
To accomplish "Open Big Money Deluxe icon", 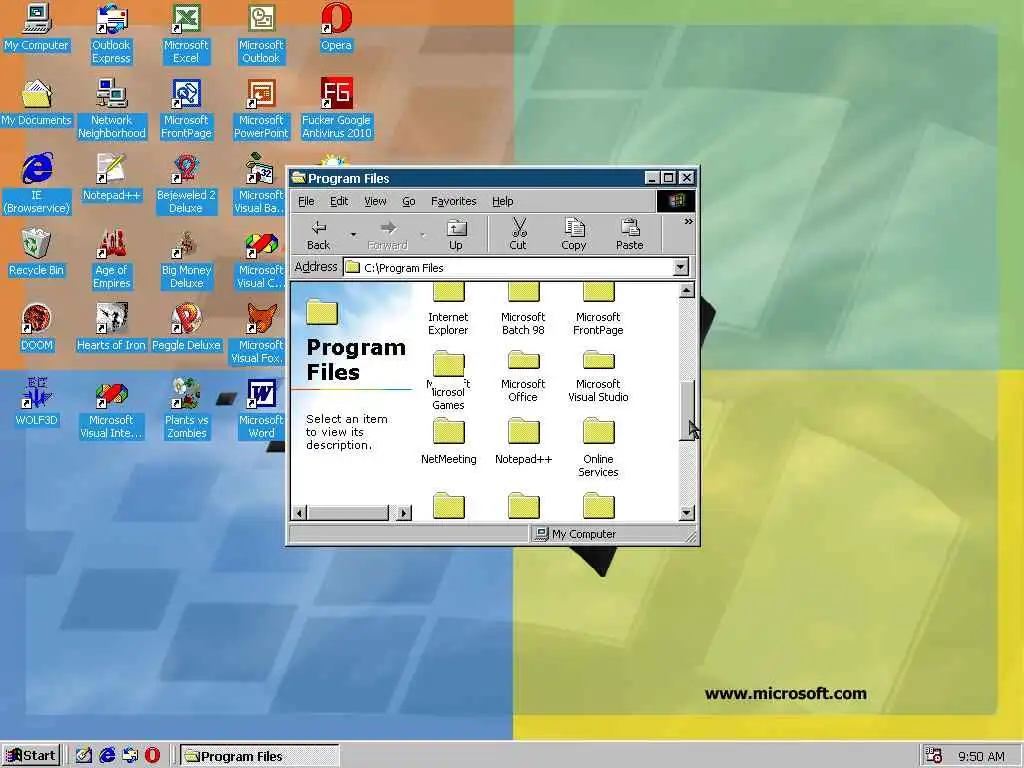I will tap(186, 259).
